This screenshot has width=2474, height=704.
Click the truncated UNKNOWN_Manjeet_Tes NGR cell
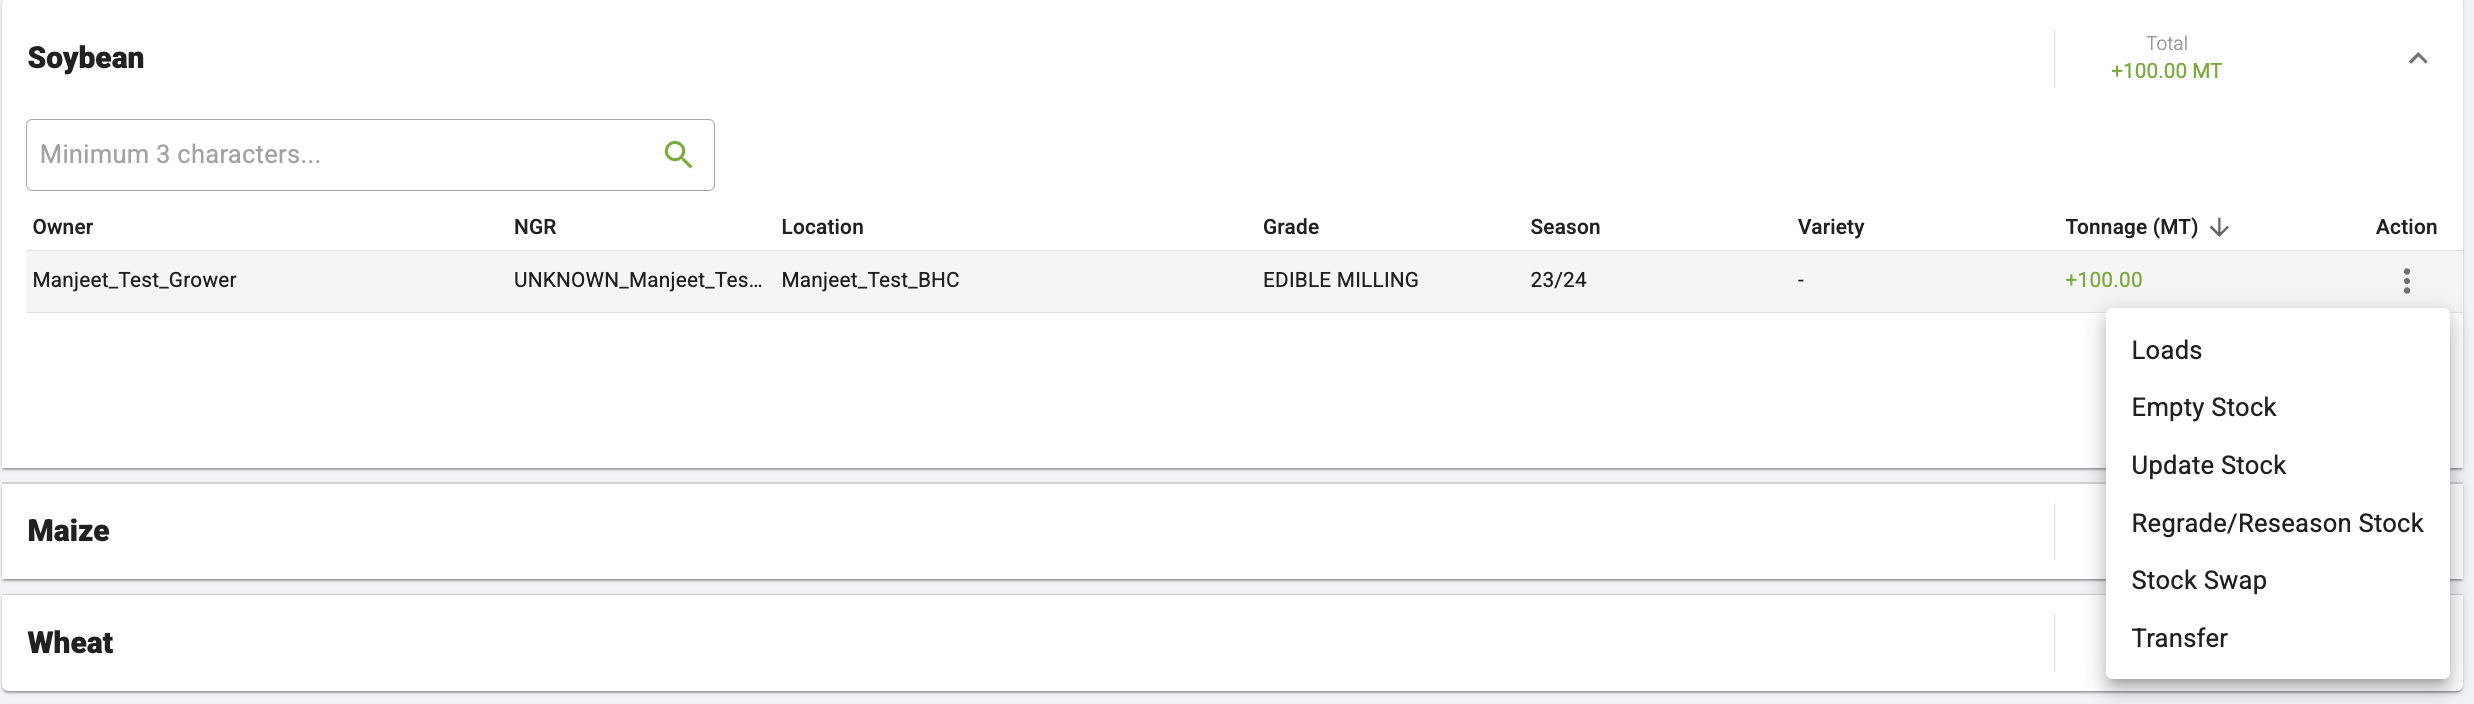638,280
